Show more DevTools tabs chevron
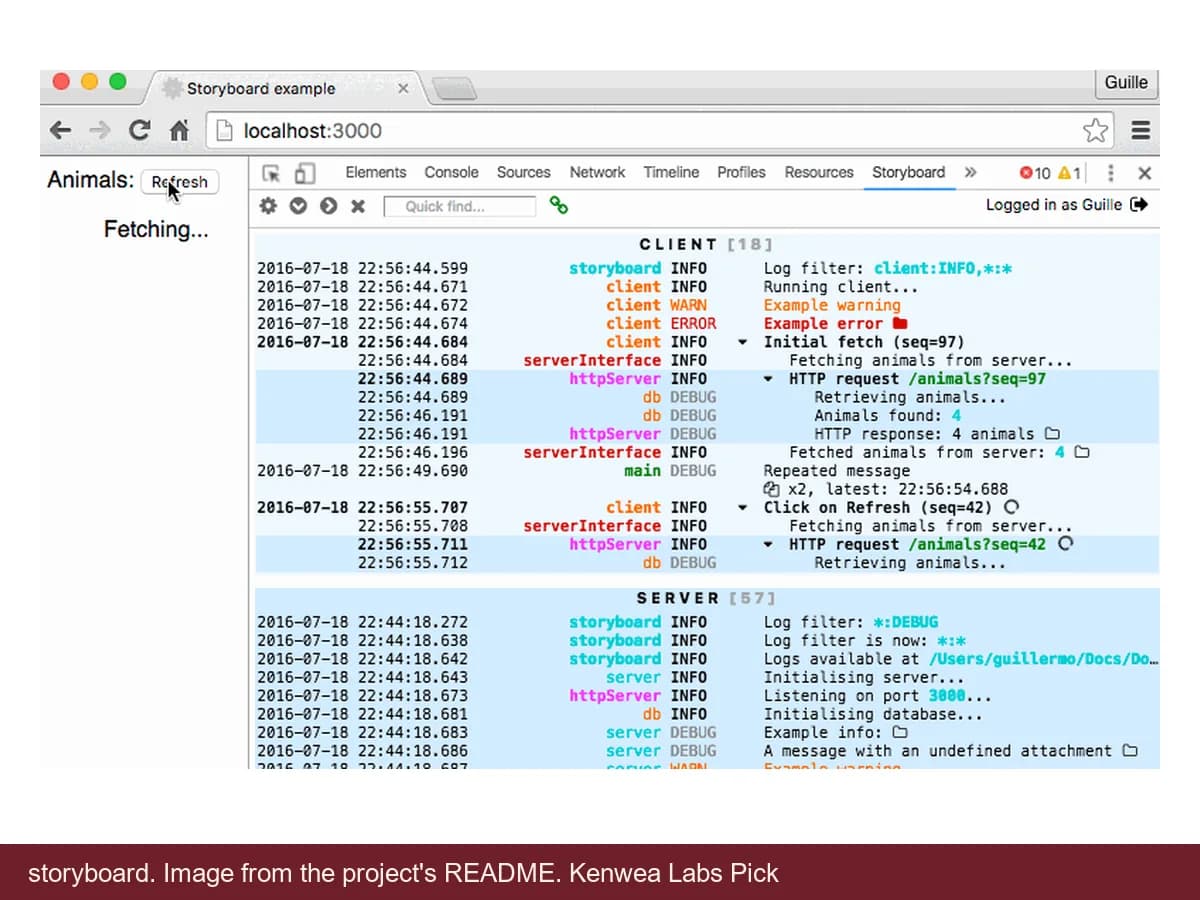 pos(970,172)
